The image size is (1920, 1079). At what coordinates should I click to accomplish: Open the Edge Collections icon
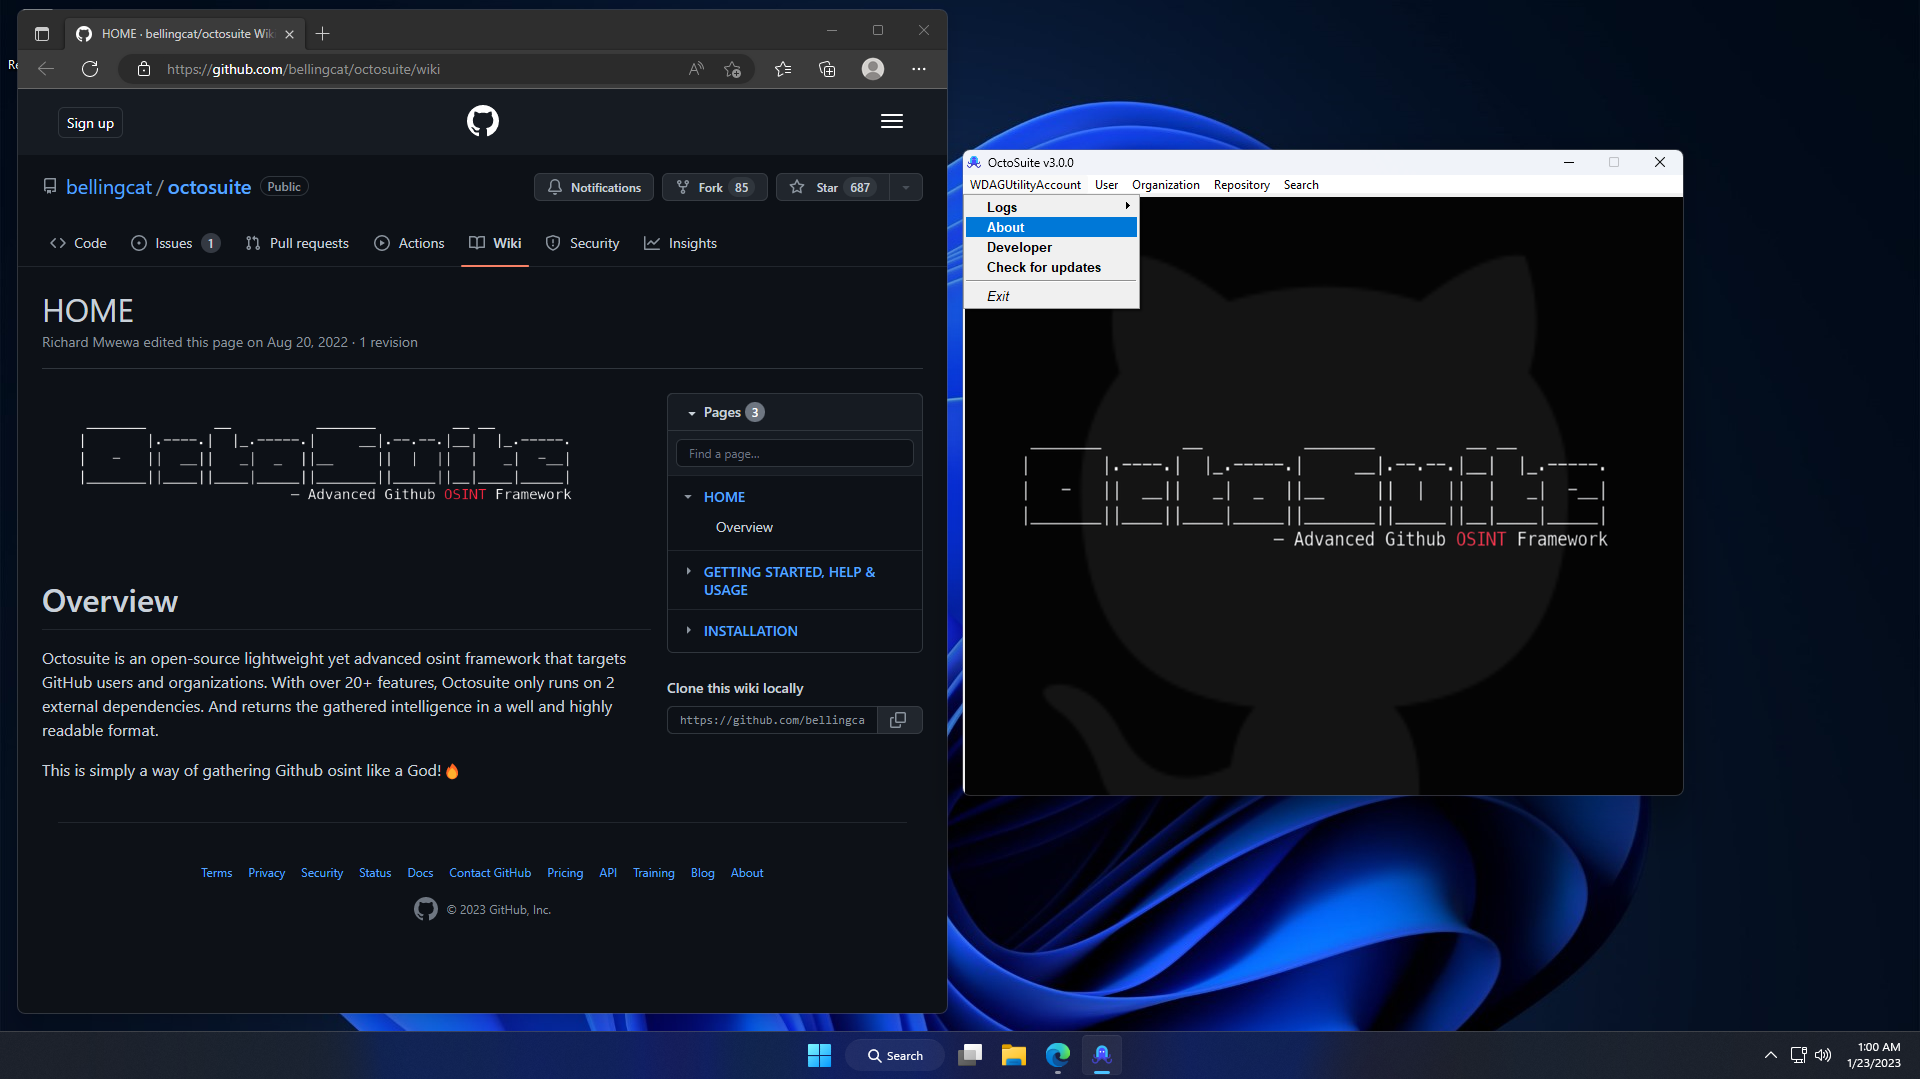(827, 69)
